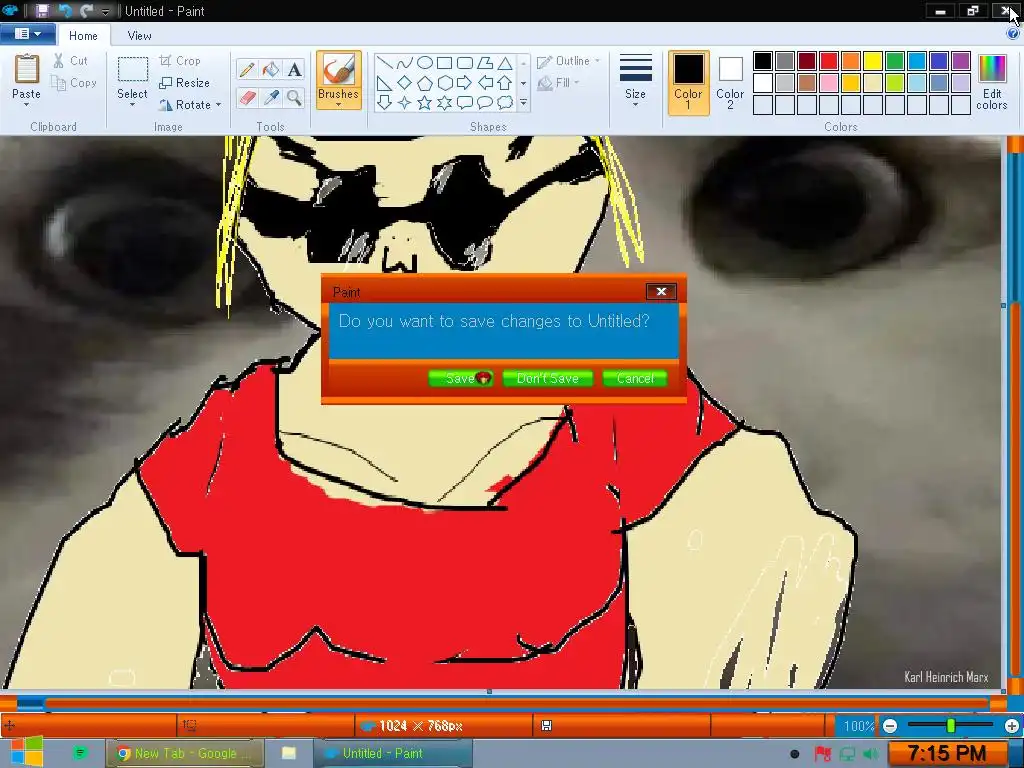This screenshot has height=768, width=1024.
Task: Expand the Paste dropdown arrow
Action: (27, 105)
